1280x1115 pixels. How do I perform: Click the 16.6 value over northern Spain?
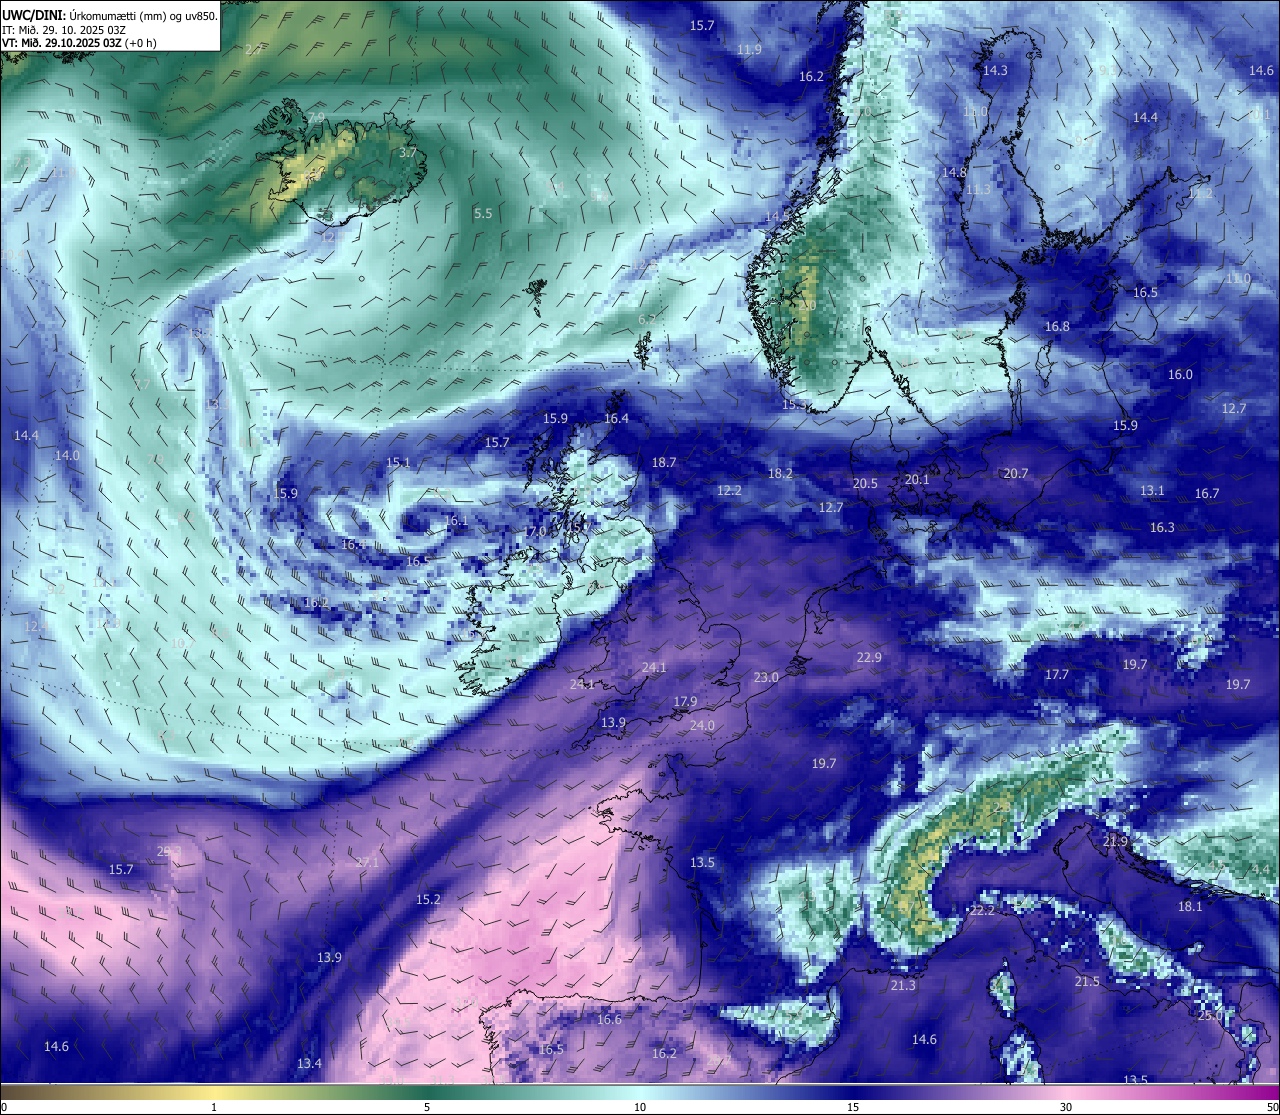(x=610, y=1019)
